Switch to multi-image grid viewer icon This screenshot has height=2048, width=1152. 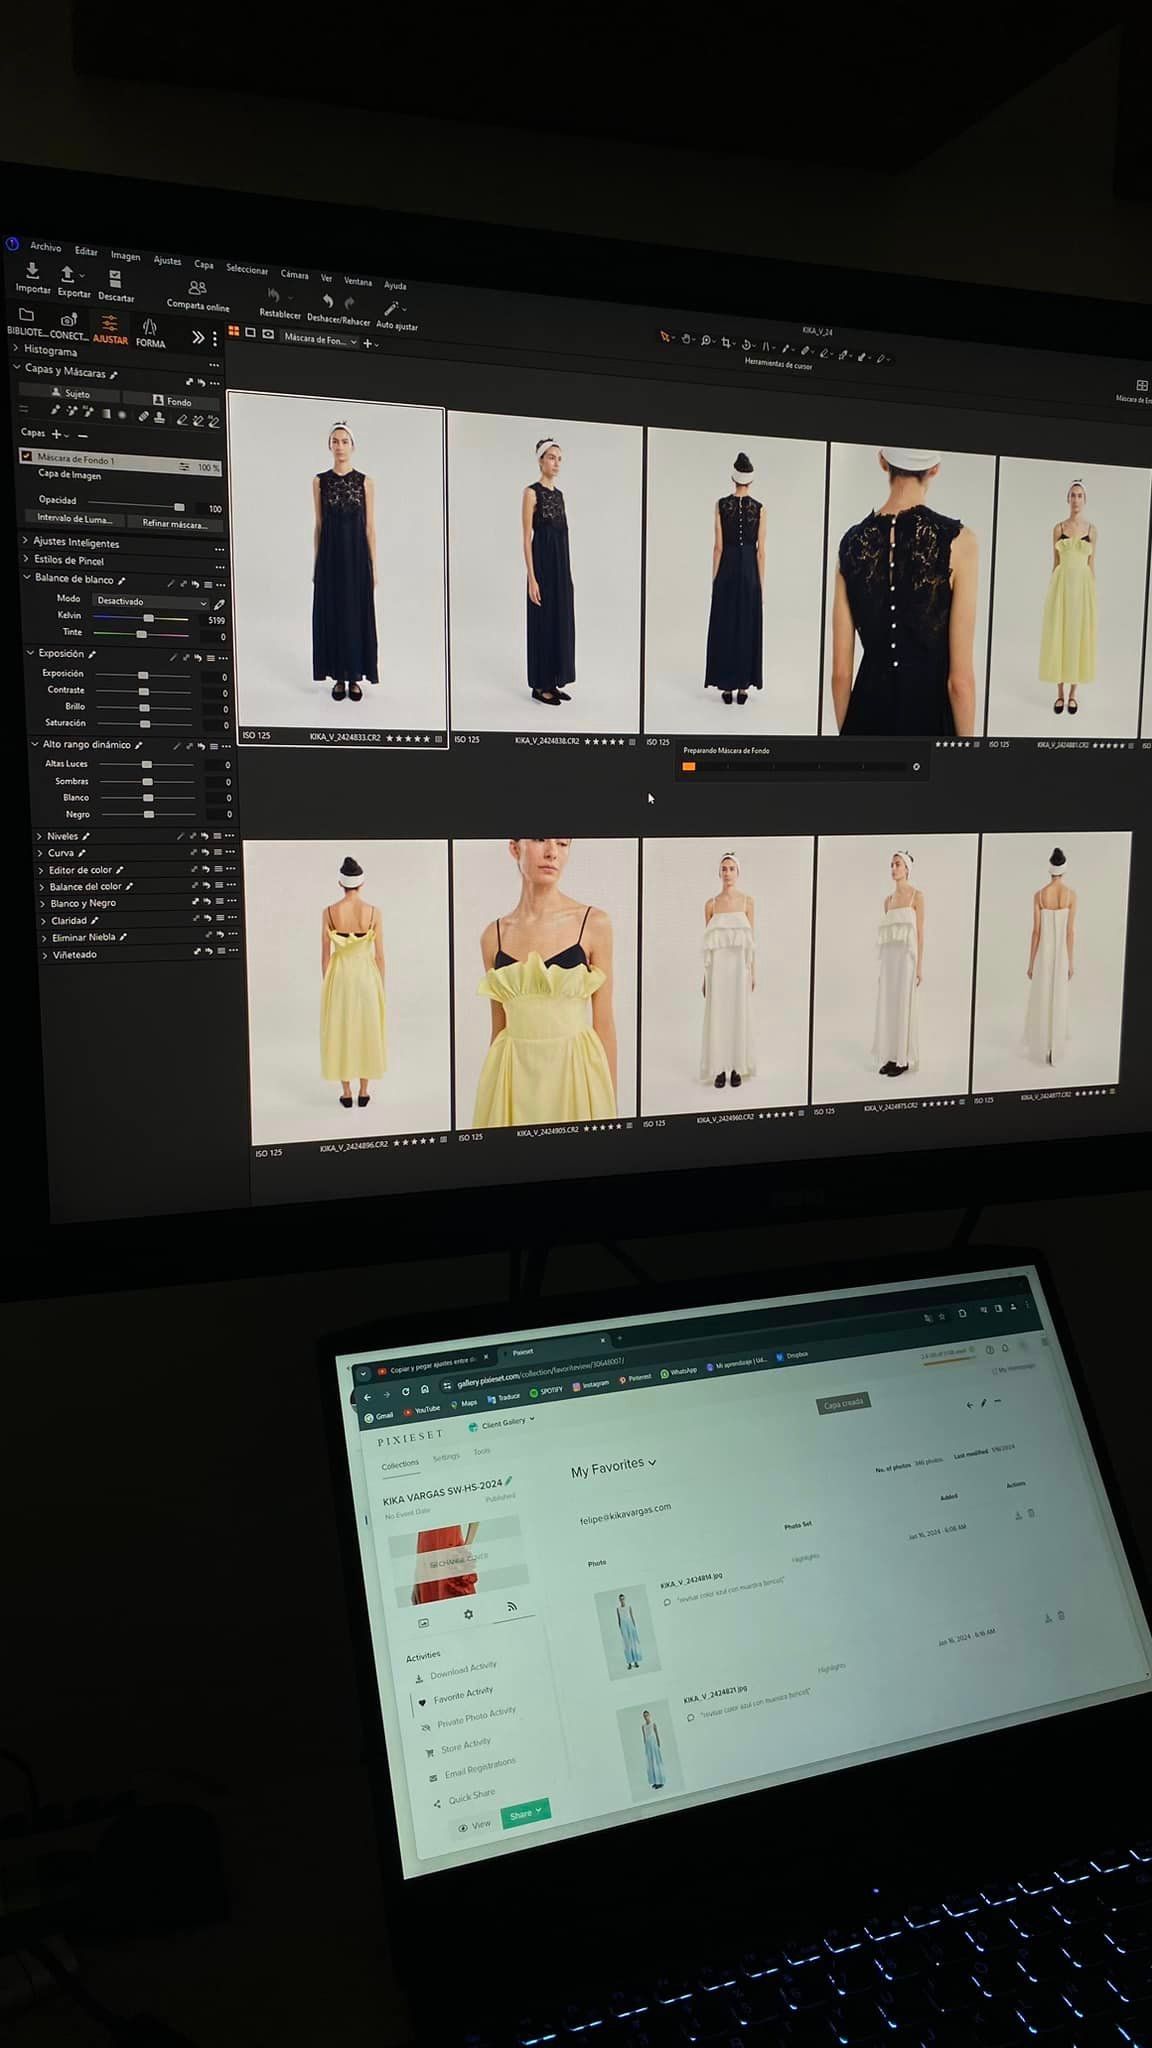point(234,332)
